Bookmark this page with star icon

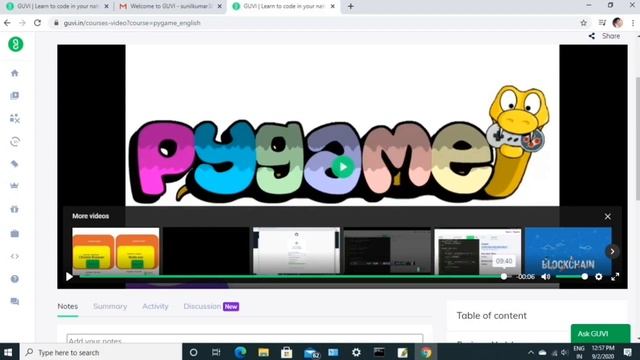pyautogui.click(x=584, y=23)
